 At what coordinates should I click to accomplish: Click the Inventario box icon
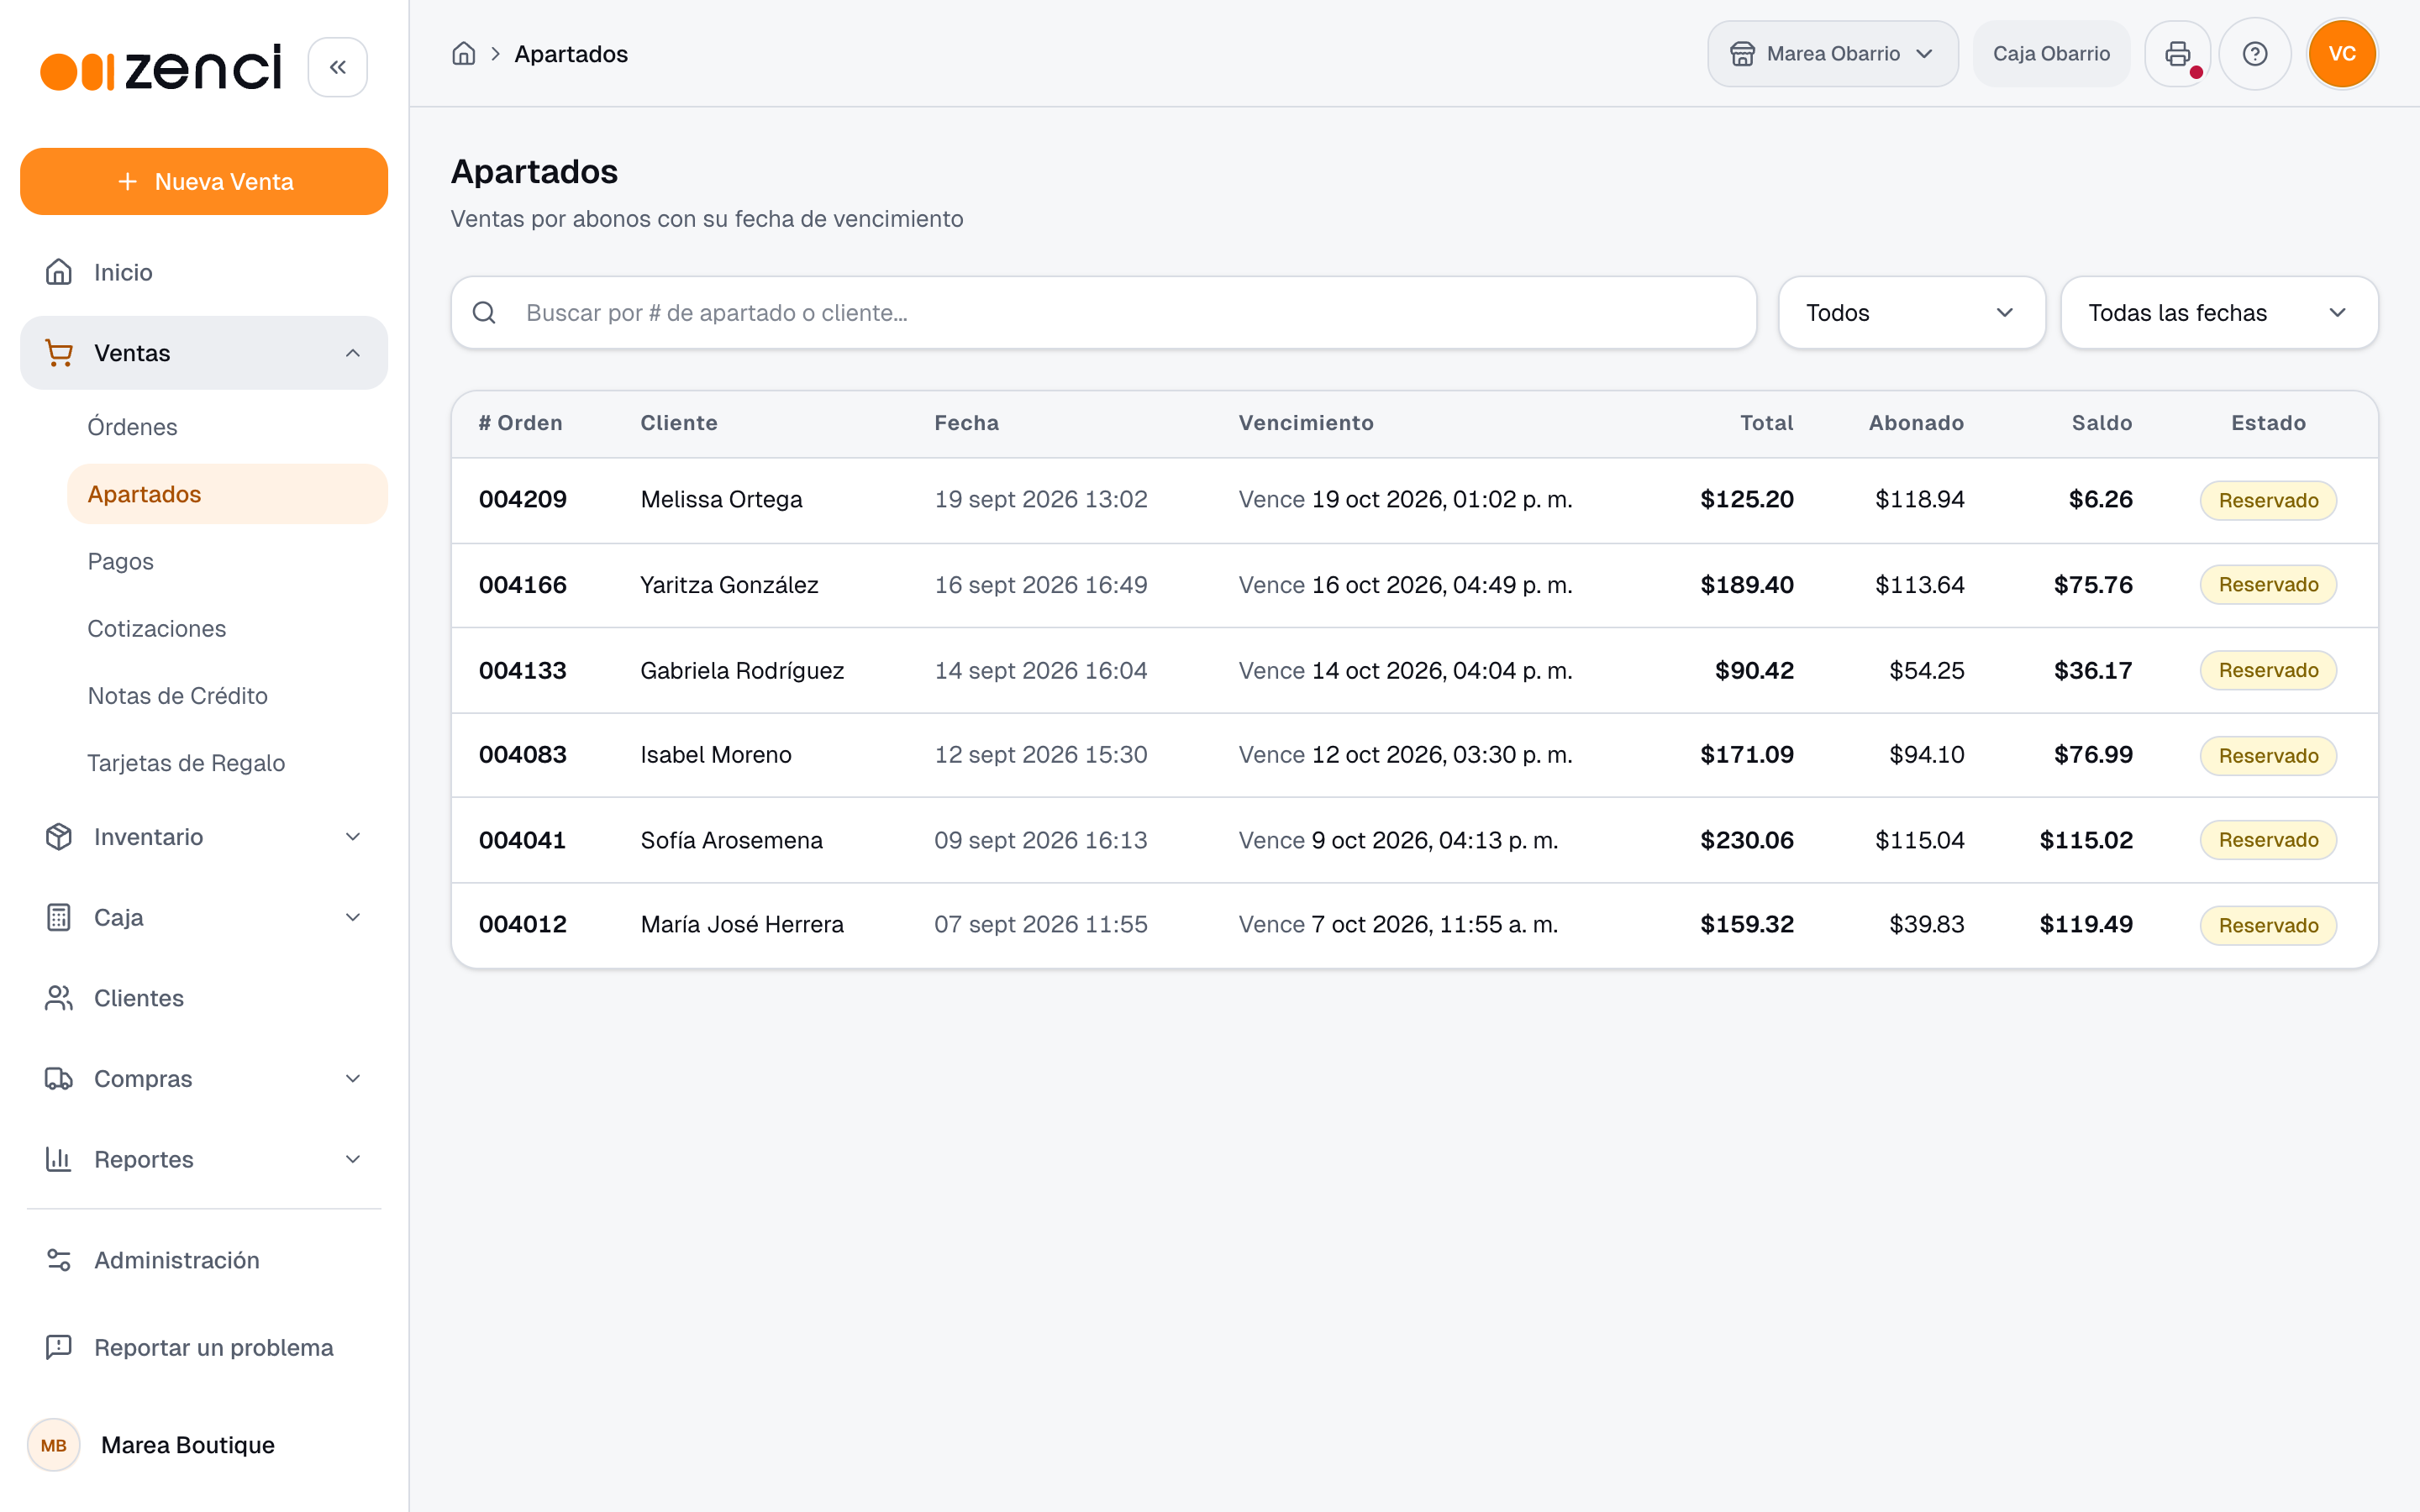[59, 837]
